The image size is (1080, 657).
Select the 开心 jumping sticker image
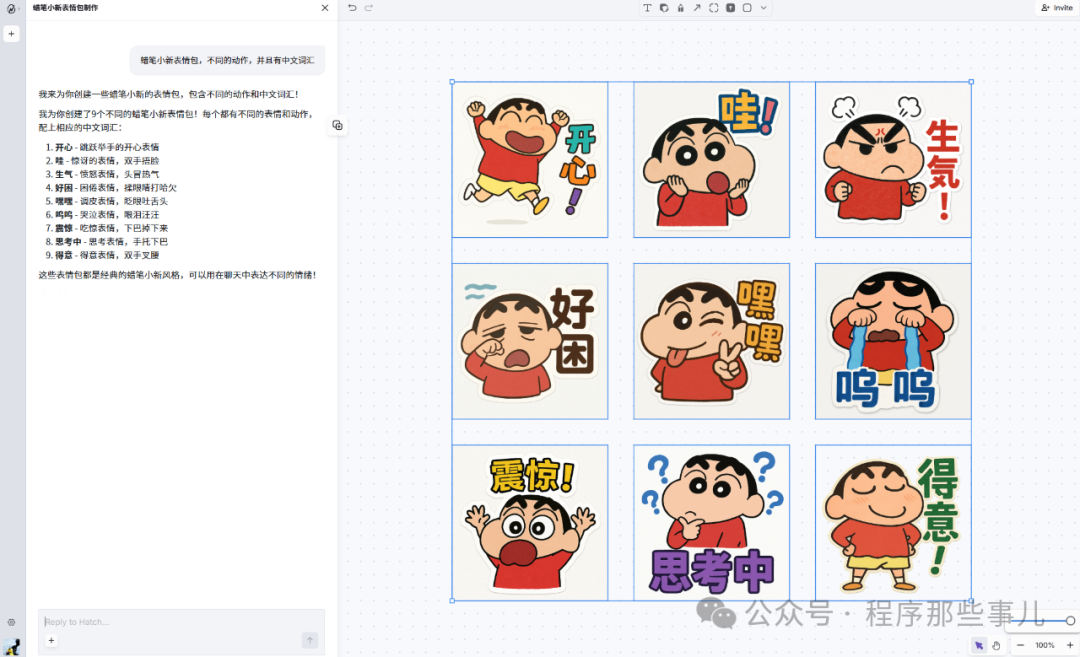[530, 160]
